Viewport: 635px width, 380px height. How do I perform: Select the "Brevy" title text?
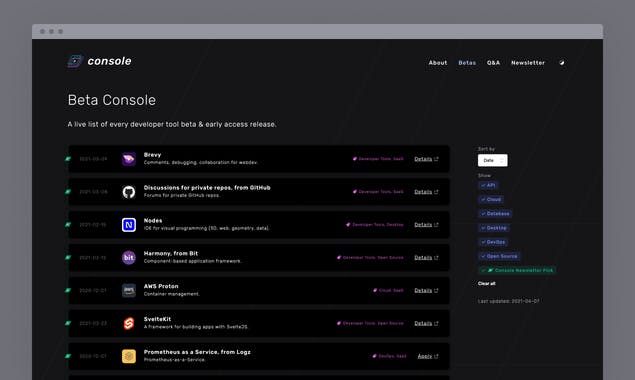tap(152, 155)
